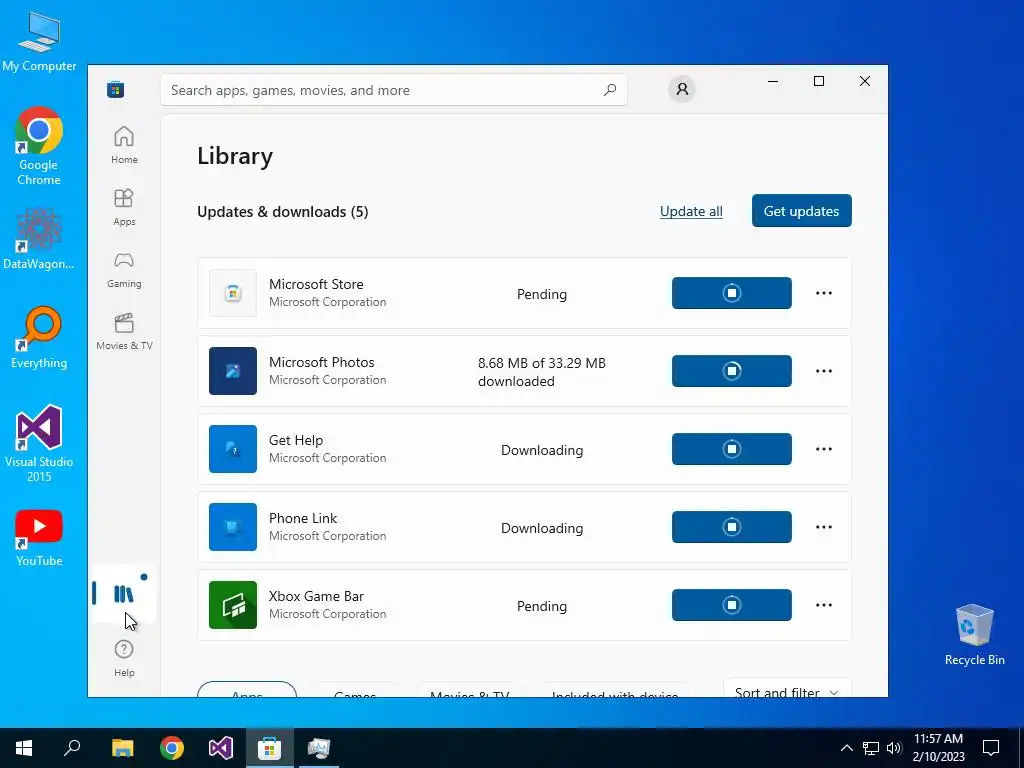1024x768 pixels.
Task: Click the search magnifier icon
Action: click(x=610, y=90)
